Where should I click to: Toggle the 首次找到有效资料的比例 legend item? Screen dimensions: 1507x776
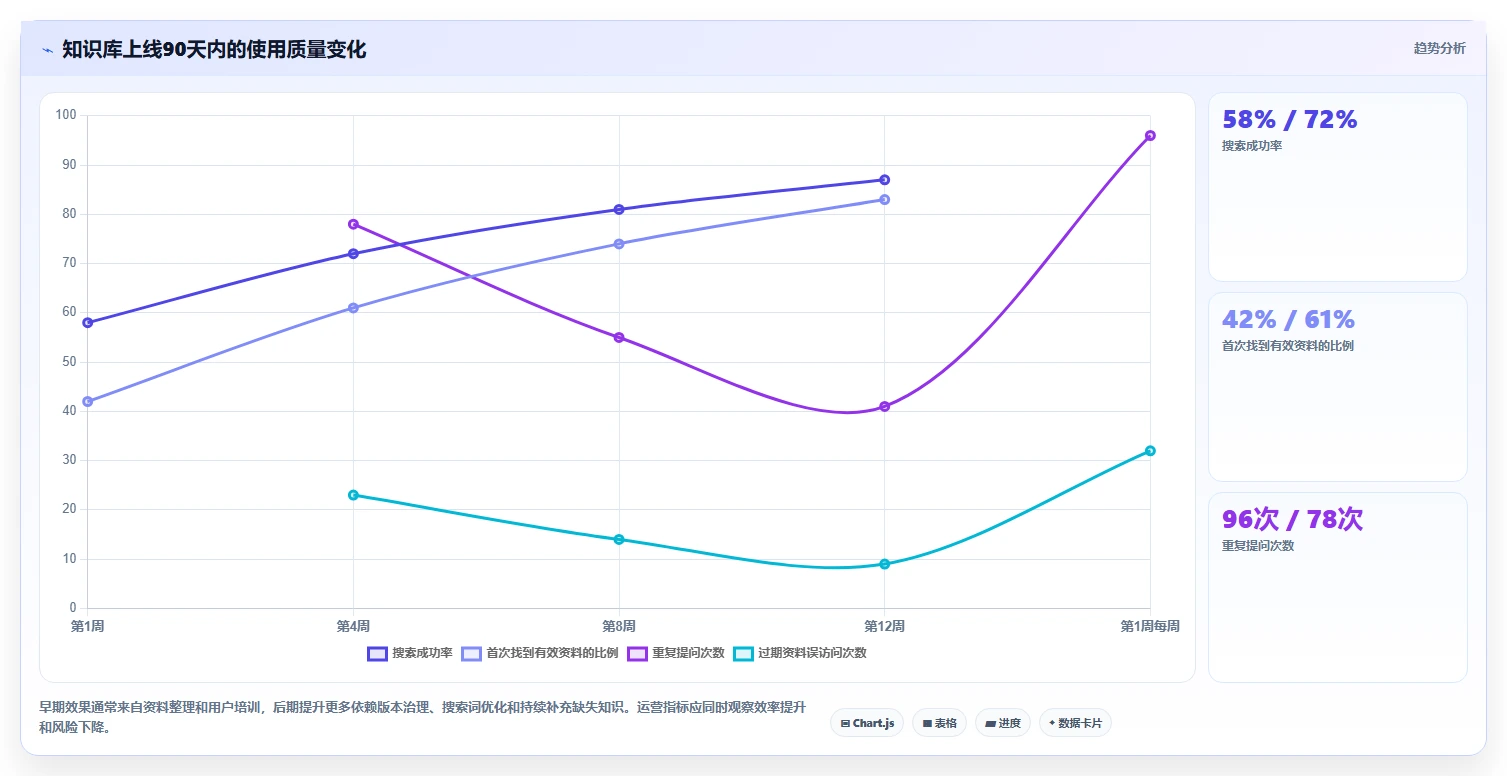(541, 653)
